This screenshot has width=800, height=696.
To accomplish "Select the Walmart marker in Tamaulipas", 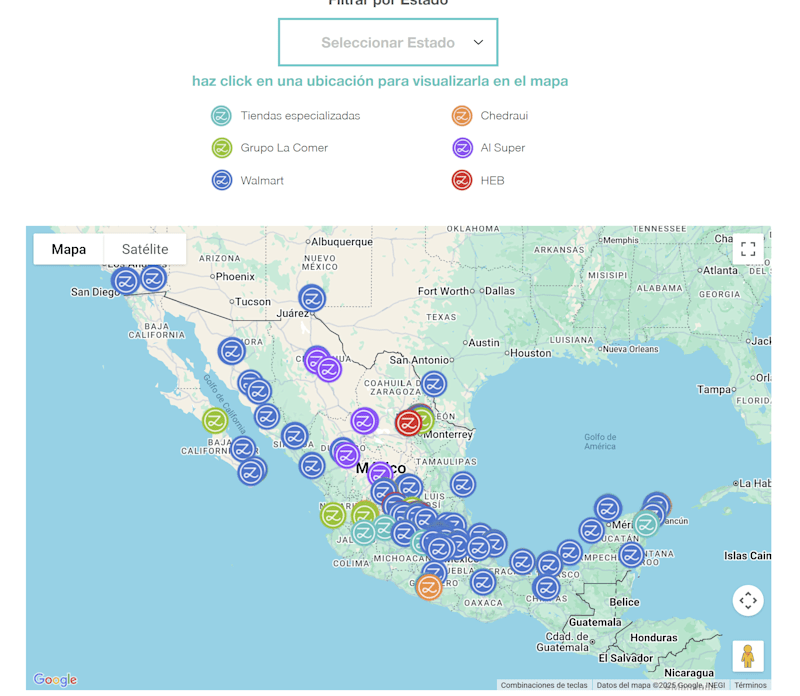I will 463,484.
